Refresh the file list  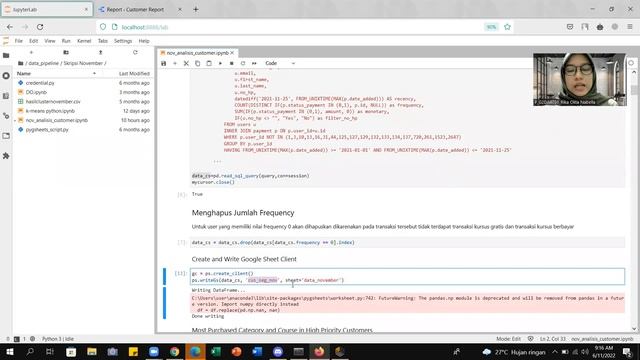[x=135, y=52]
